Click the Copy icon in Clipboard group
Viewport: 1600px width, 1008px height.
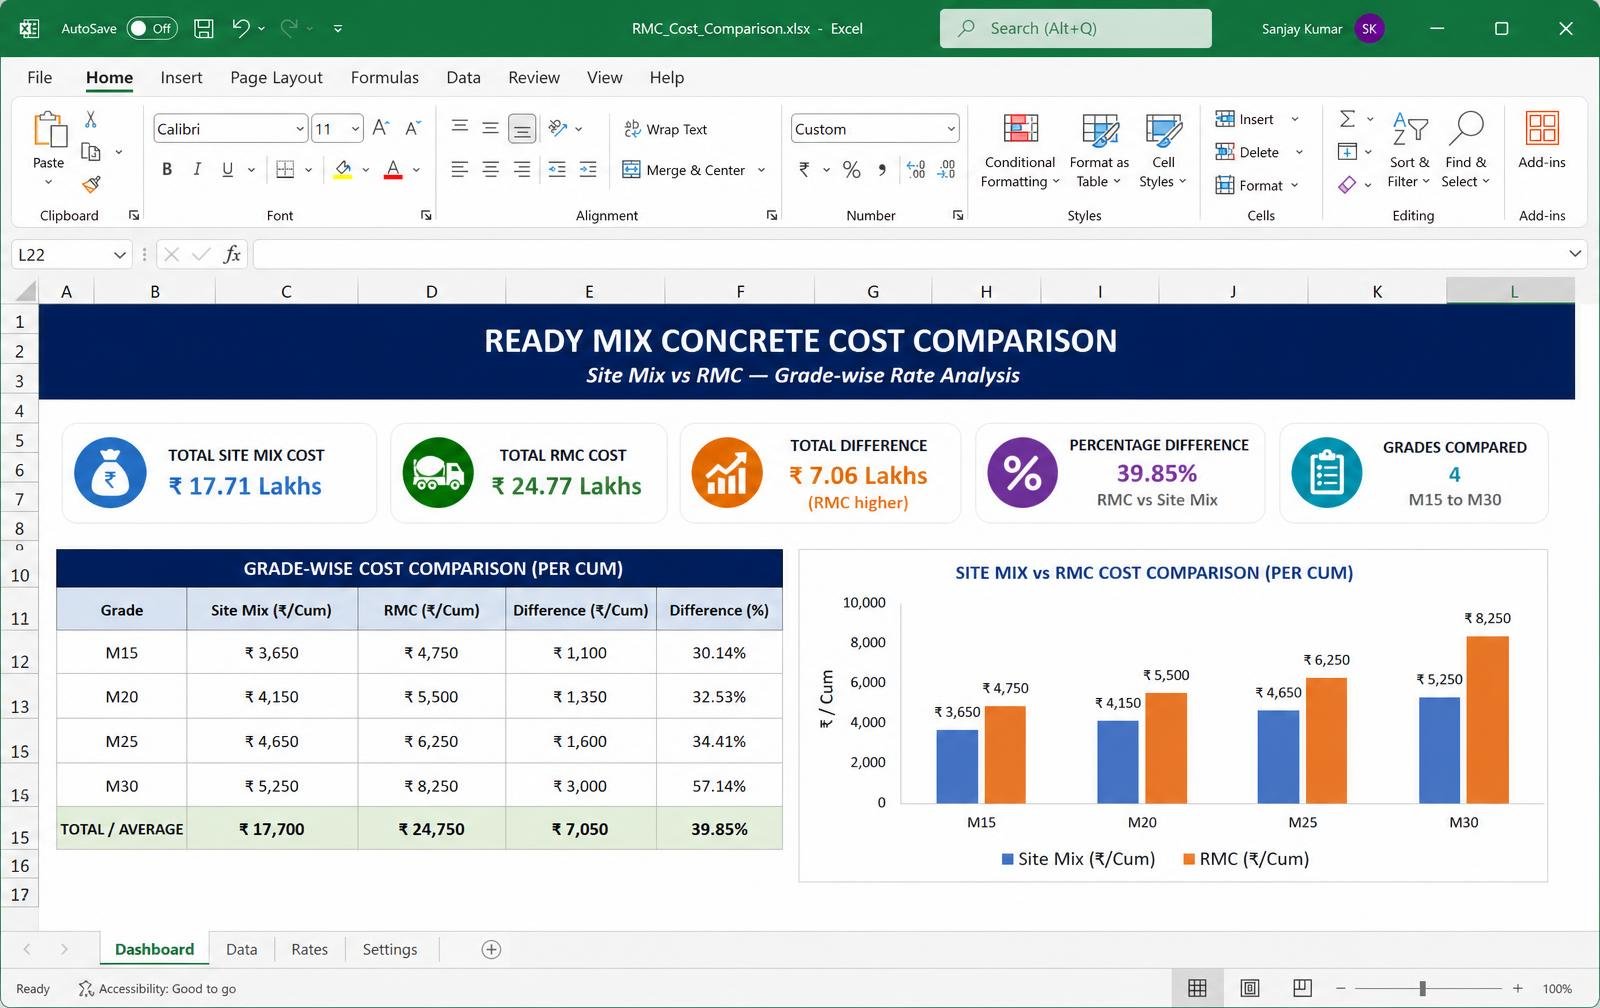pyautogui.click(x=91, y=152)
